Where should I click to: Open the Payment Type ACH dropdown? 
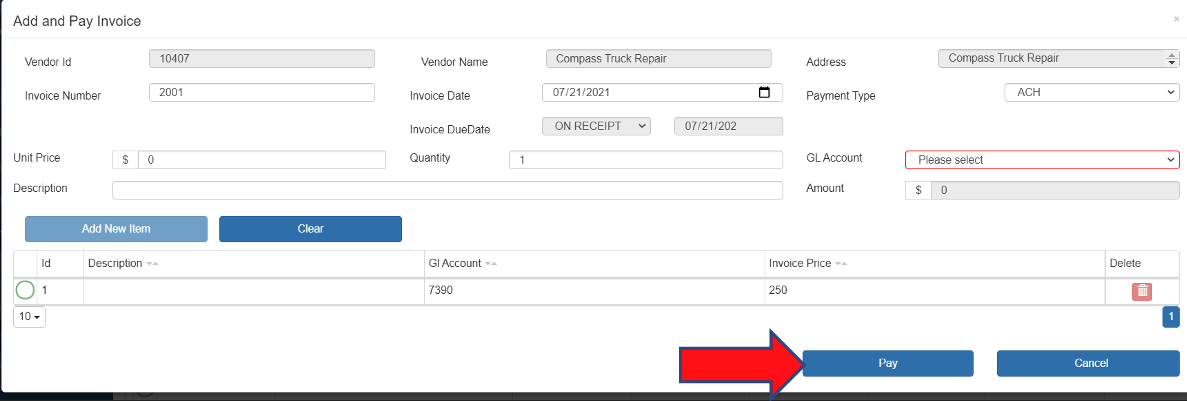pyautogui.click(x=1092, y=92)
